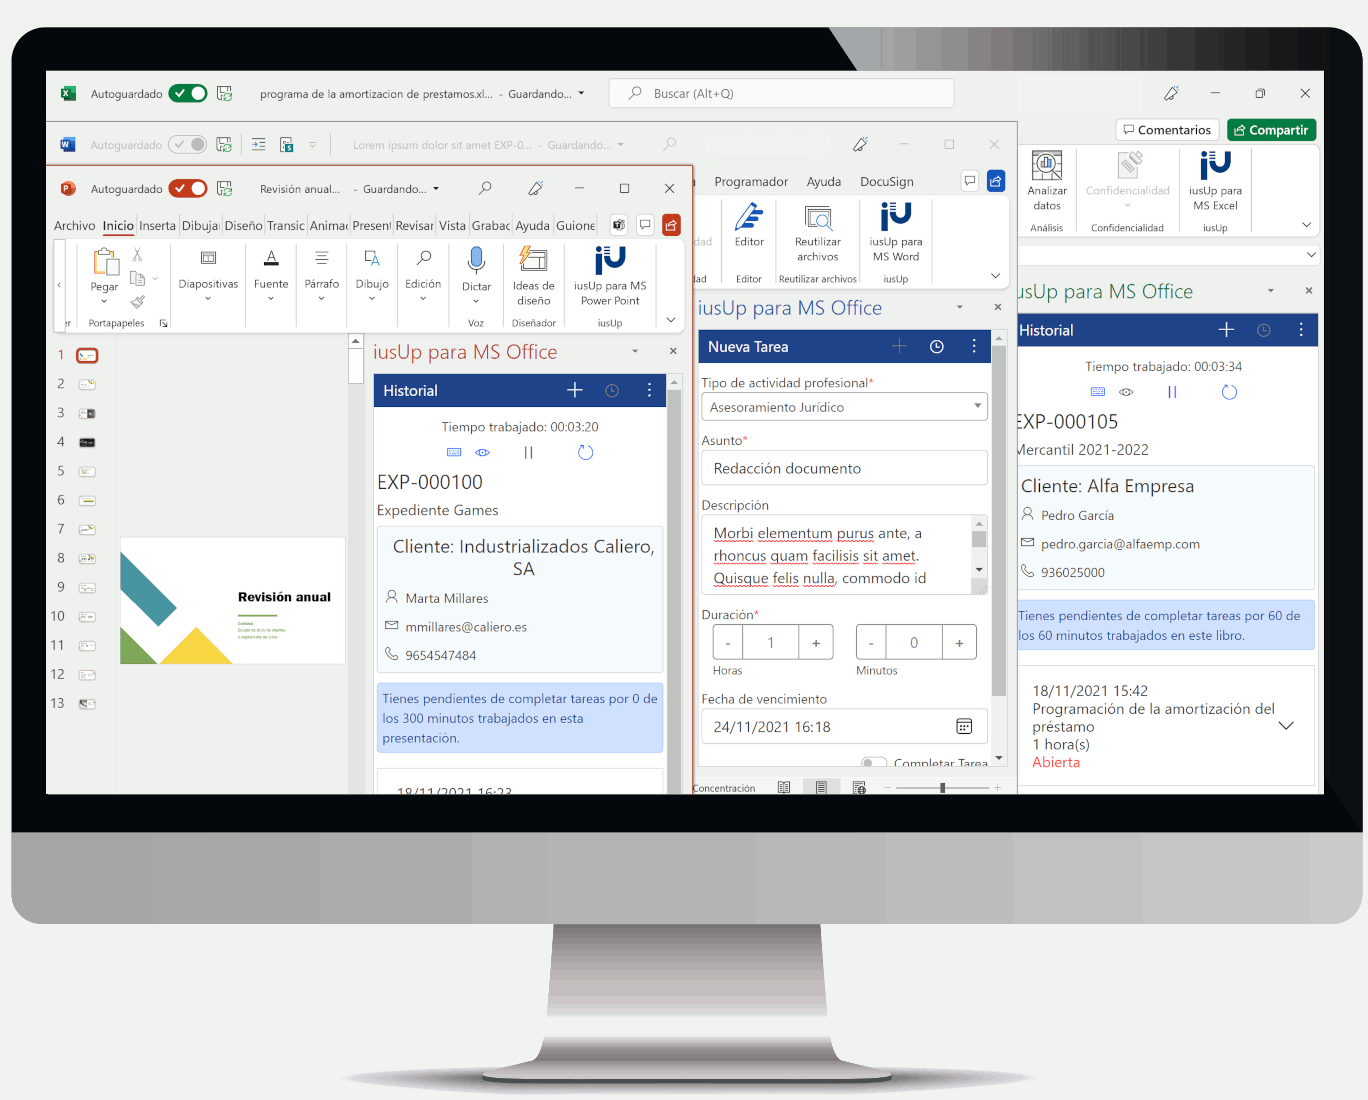Click the PowerPoint Share icon button

pos(671,225)
